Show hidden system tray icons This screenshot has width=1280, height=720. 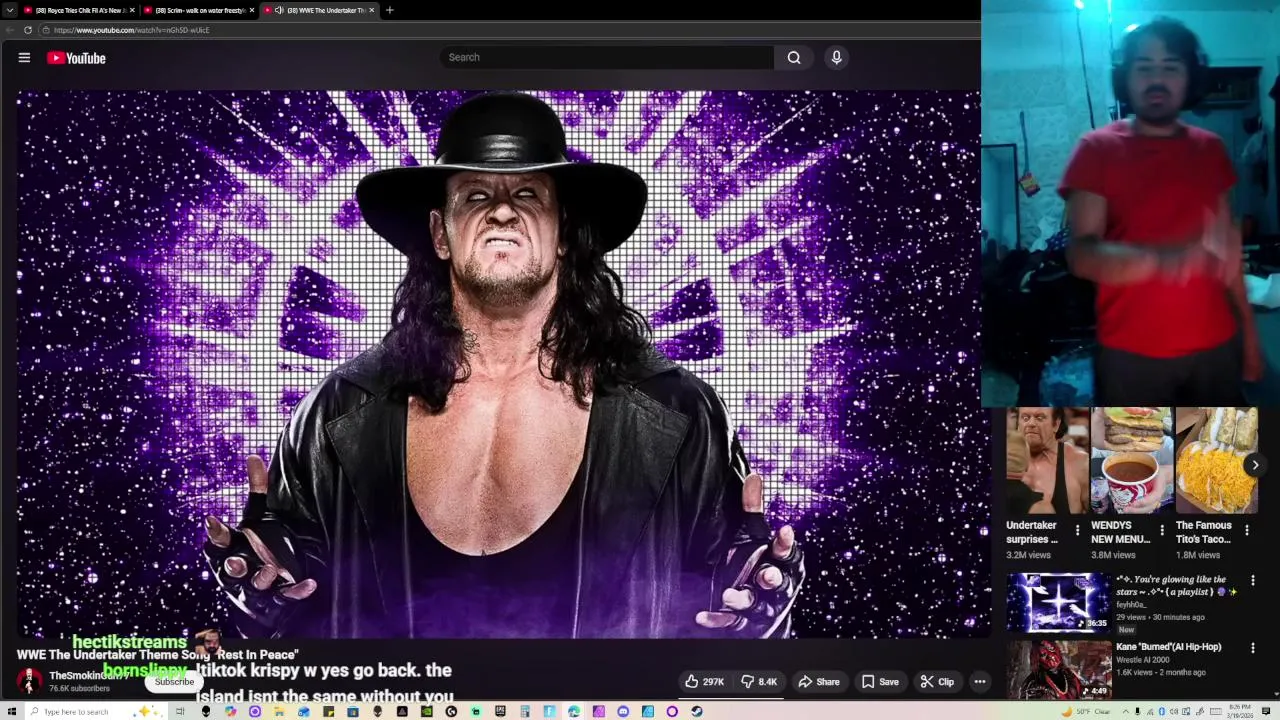[x=1126, y=711]
